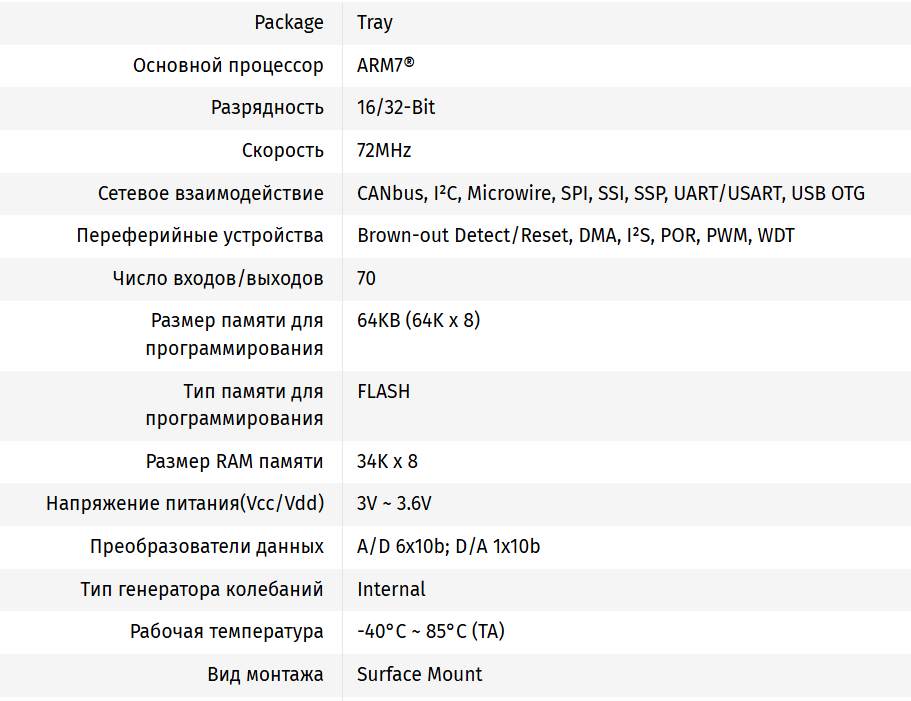The width and height of the screenshot is (911, 701).
Task: Click the '72MHz' speed value
Action: pos(384,151)
